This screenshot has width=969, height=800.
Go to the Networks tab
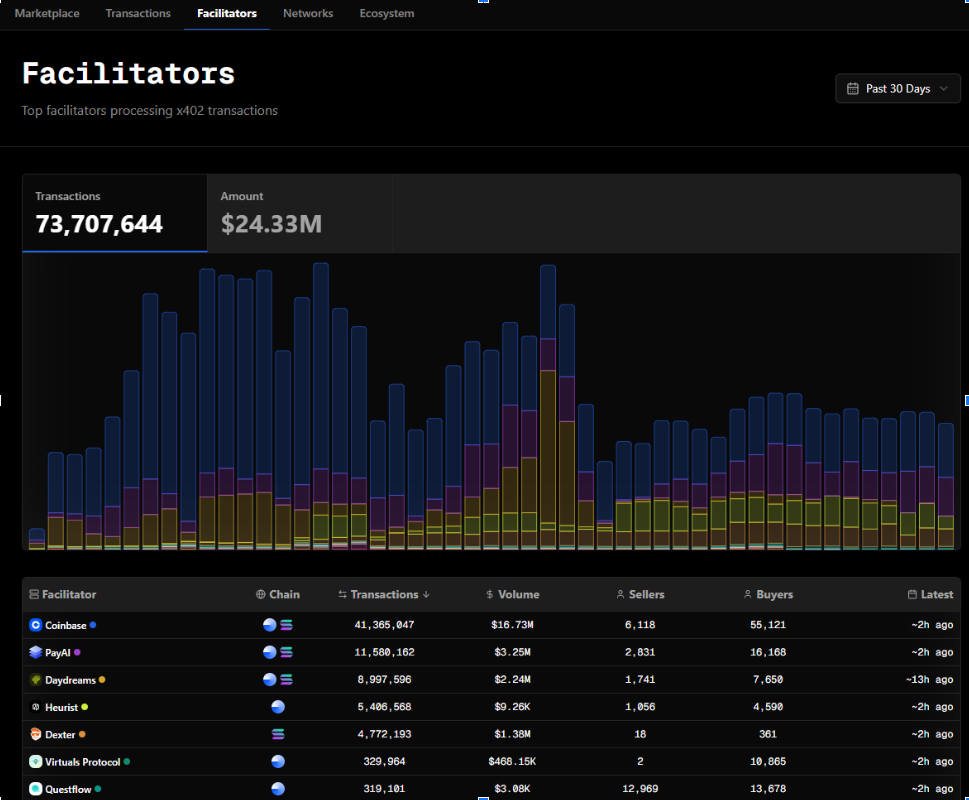[308, 13]
